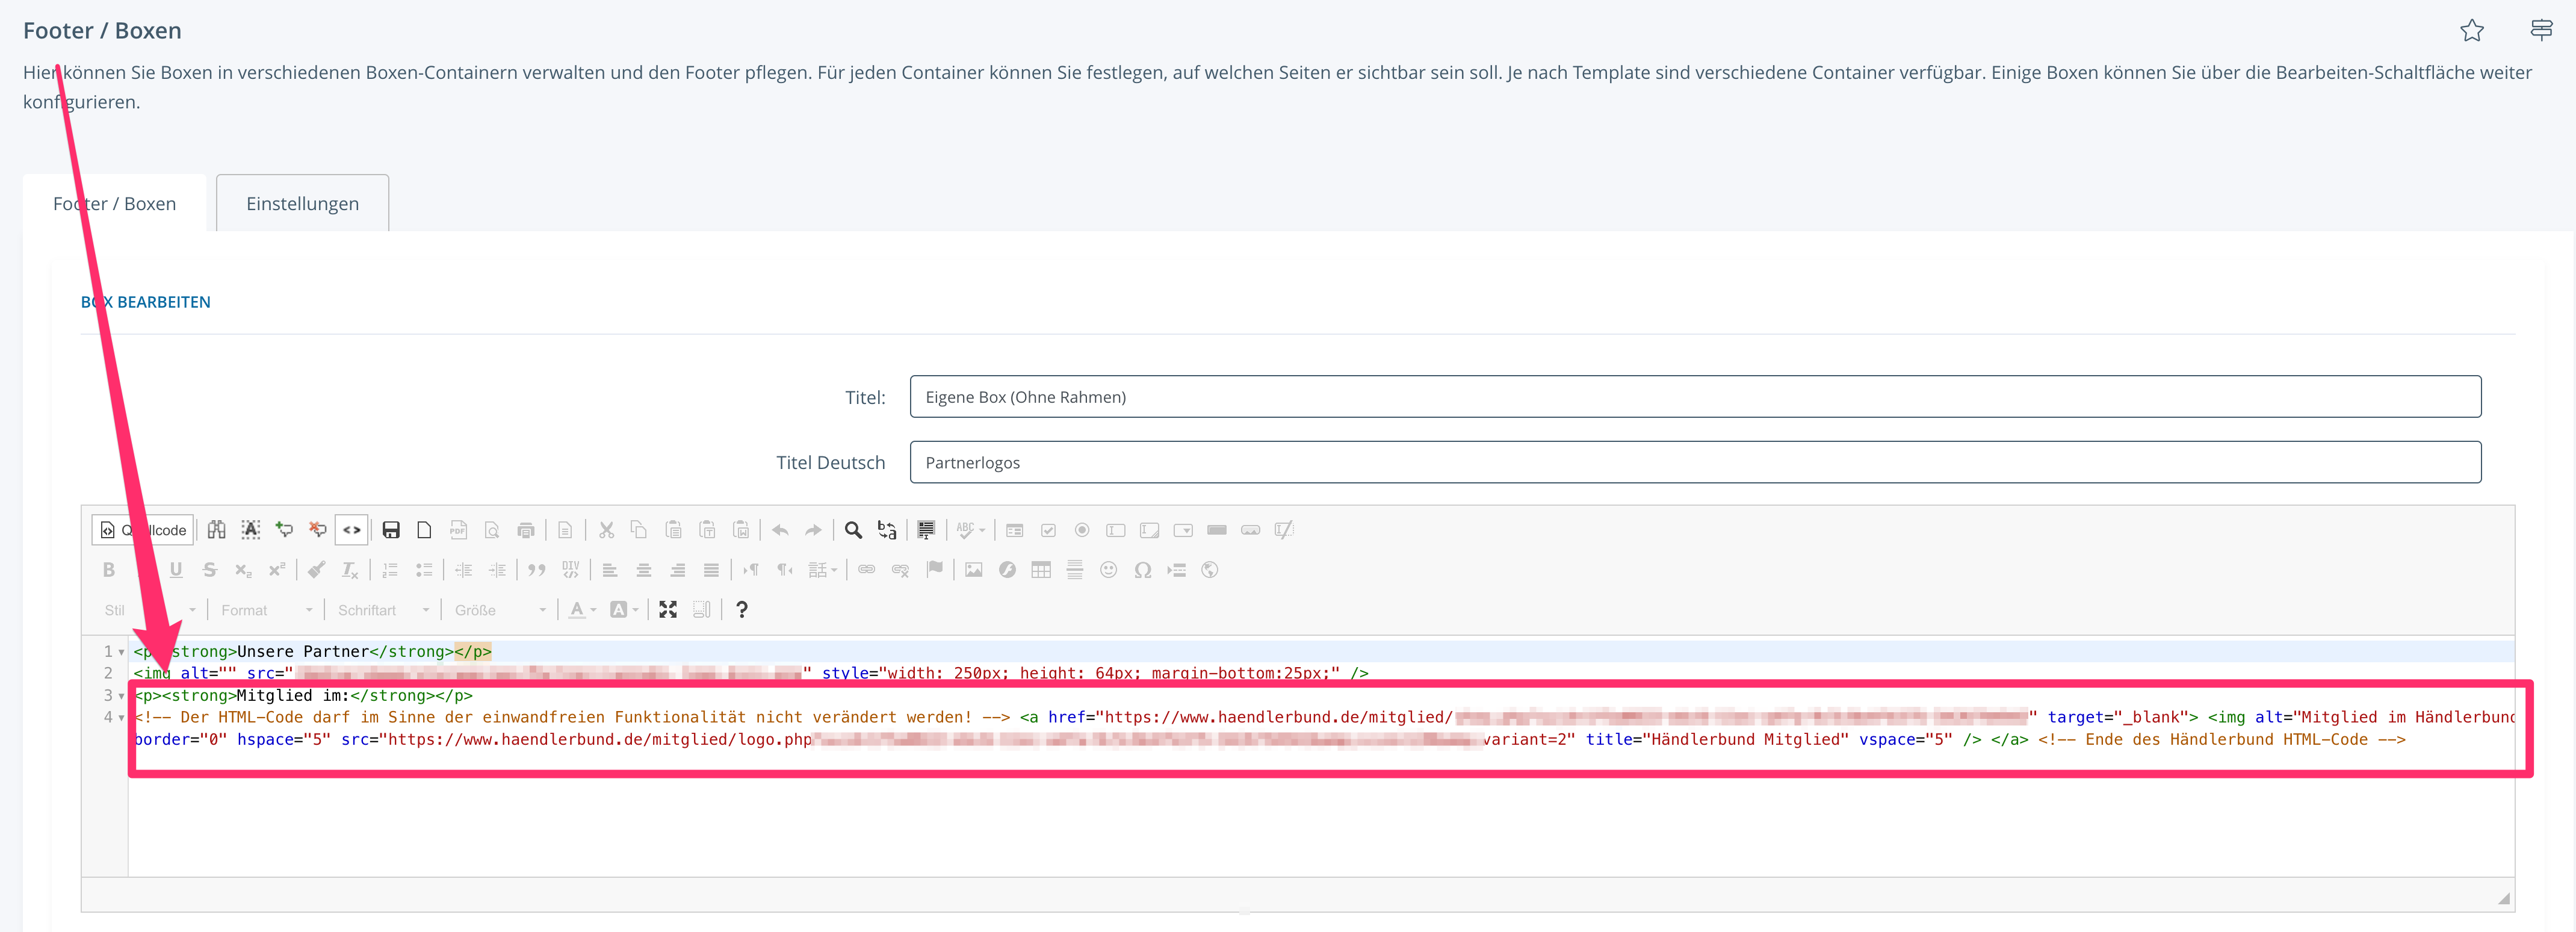Screen dimensions: 2576x932
Task: Click the New Page document icon
Action: [x=424, y=530]
